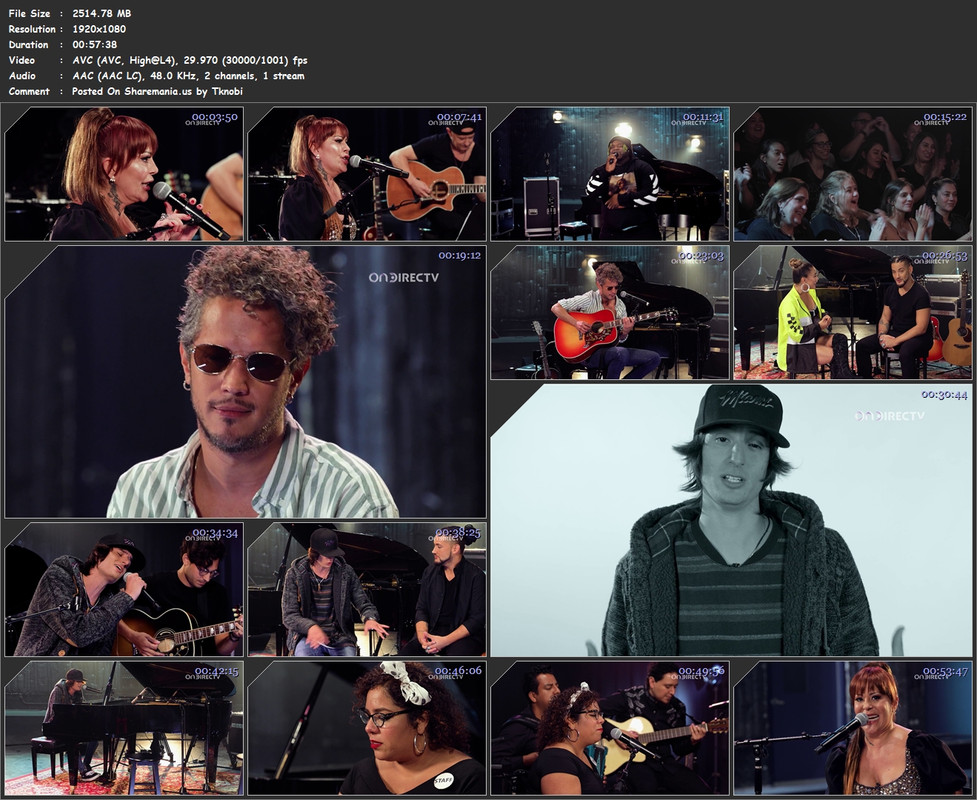This screenshot has width=977, height=800.
Task: Open the thumbnail stamped 00:53:47
Action: tap(853, 728)
